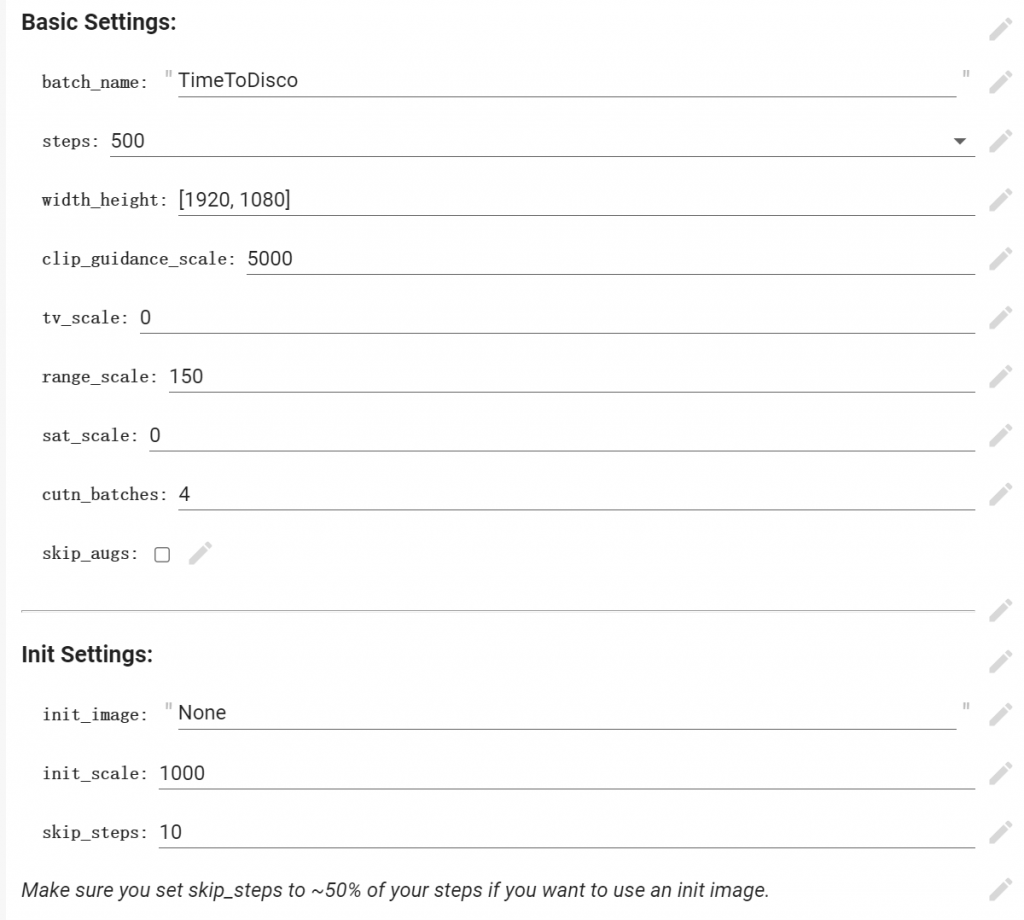Click the tv_scale value field
Viewport: 1024px width, 920px height.
(x=557, y=318)
